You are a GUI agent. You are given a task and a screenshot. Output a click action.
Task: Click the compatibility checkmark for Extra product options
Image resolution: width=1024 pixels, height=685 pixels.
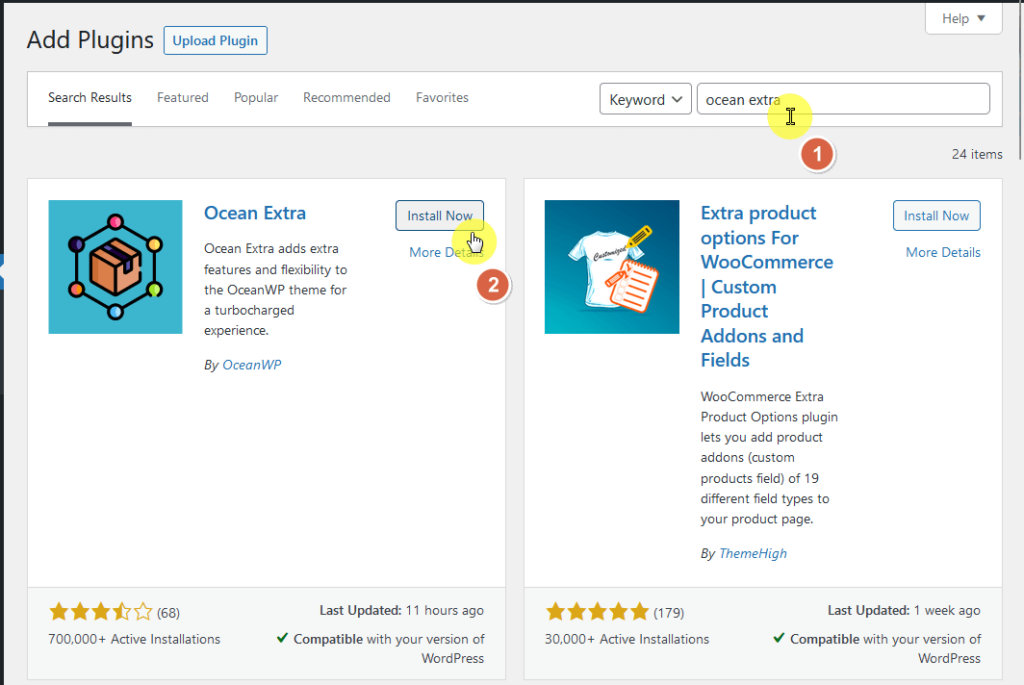(x=778, y=638)
